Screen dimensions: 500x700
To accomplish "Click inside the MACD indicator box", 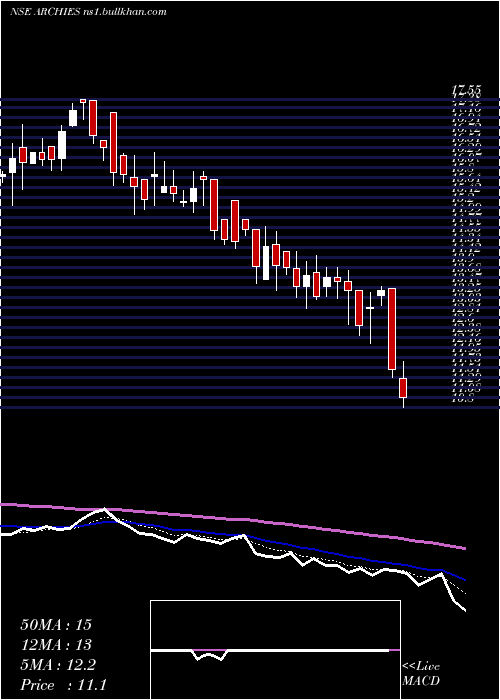I will (275, 650).
